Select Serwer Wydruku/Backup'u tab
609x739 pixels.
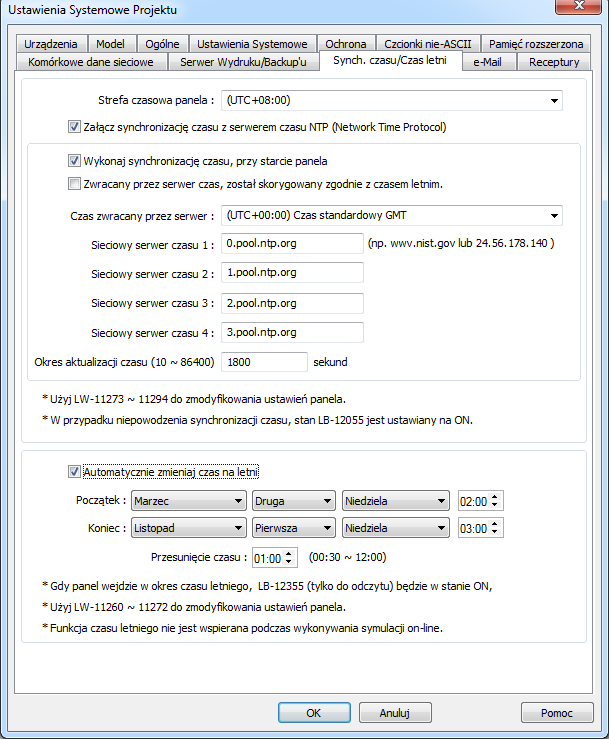pos(243,62)
